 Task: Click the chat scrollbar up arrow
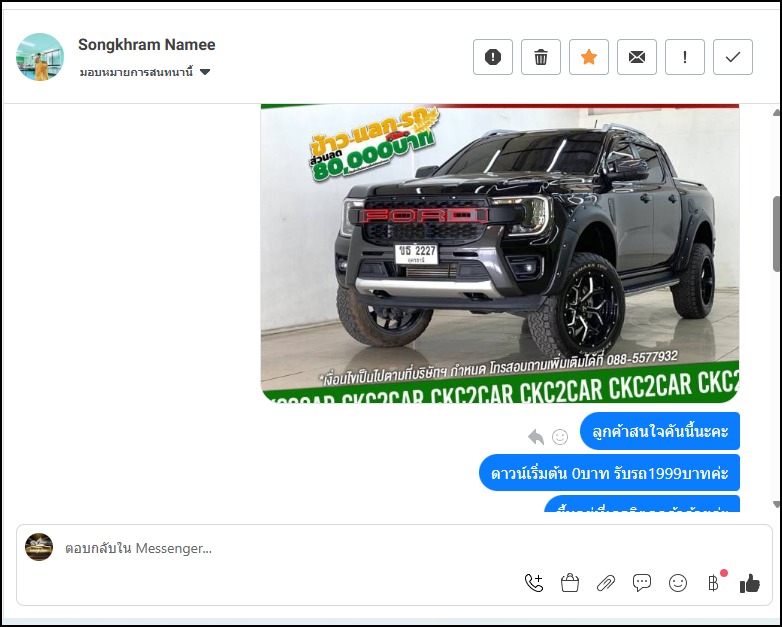777,113
